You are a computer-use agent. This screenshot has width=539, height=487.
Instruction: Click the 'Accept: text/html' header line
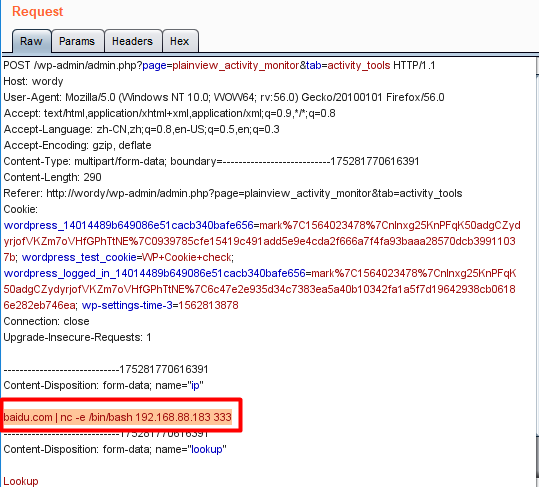click(169, 113)
